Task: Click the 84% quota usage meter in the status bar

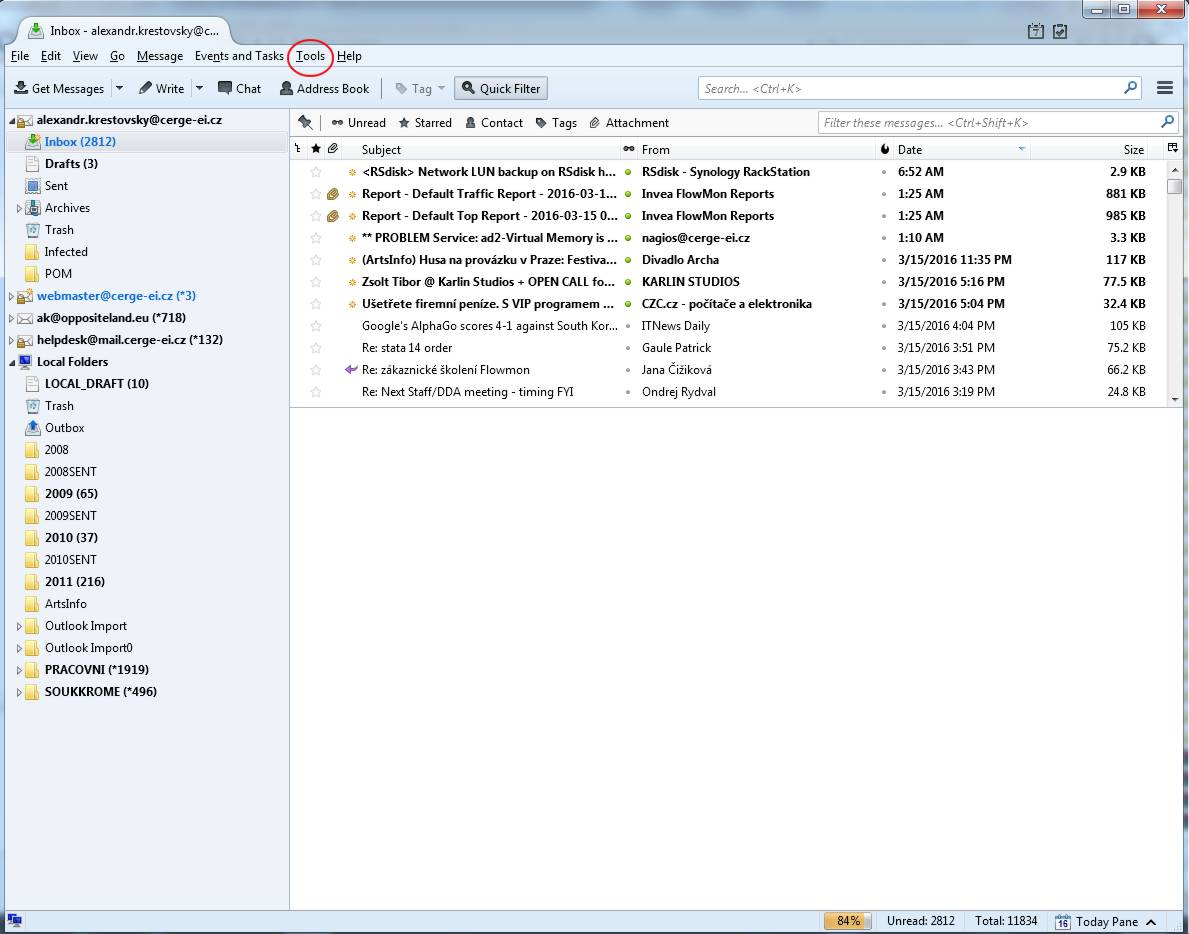Action: point(848,921)
